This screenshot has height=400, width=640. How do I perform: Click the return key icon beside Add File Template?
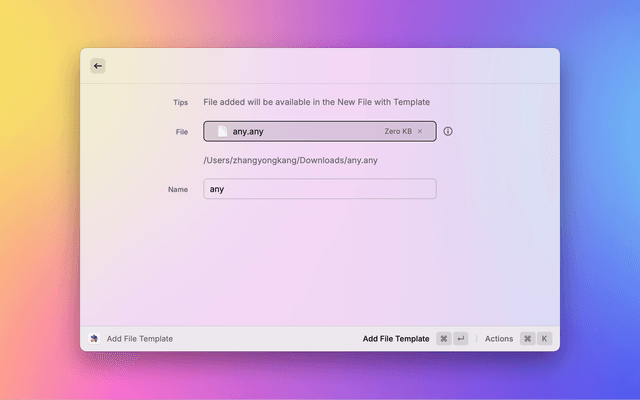[461, 339]
